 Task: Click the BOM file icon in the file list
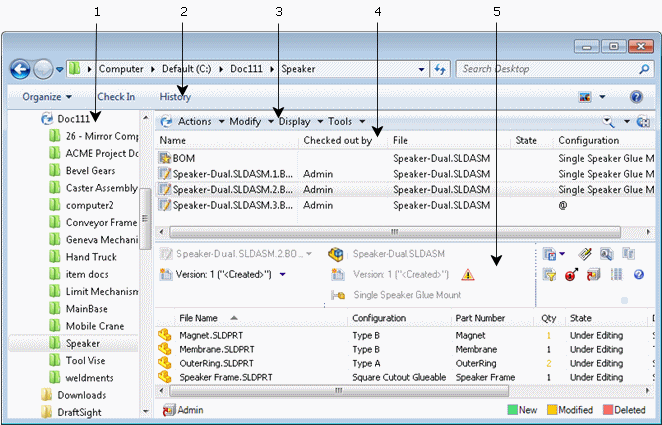pos(165,158)
